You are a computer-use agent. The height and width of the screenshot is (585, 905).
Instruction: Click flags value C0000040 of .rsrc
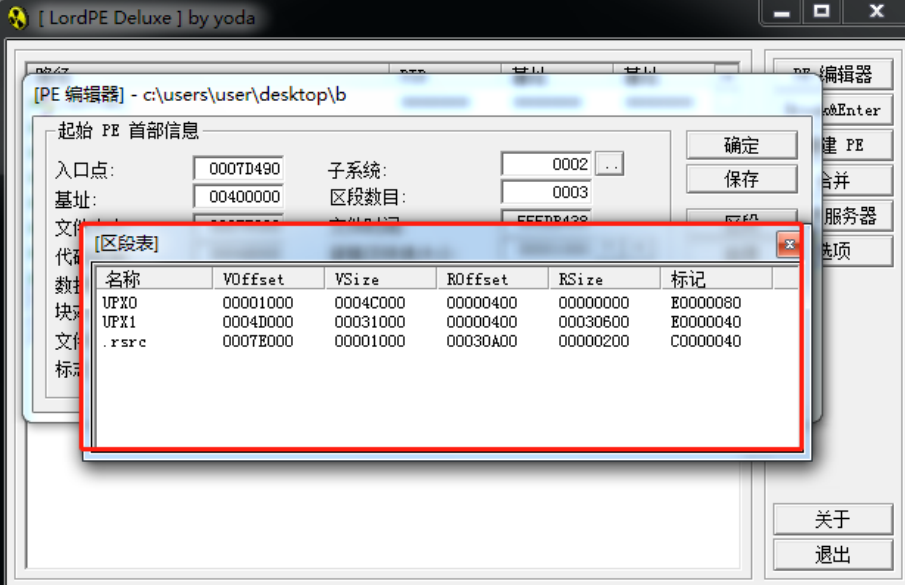706,341
